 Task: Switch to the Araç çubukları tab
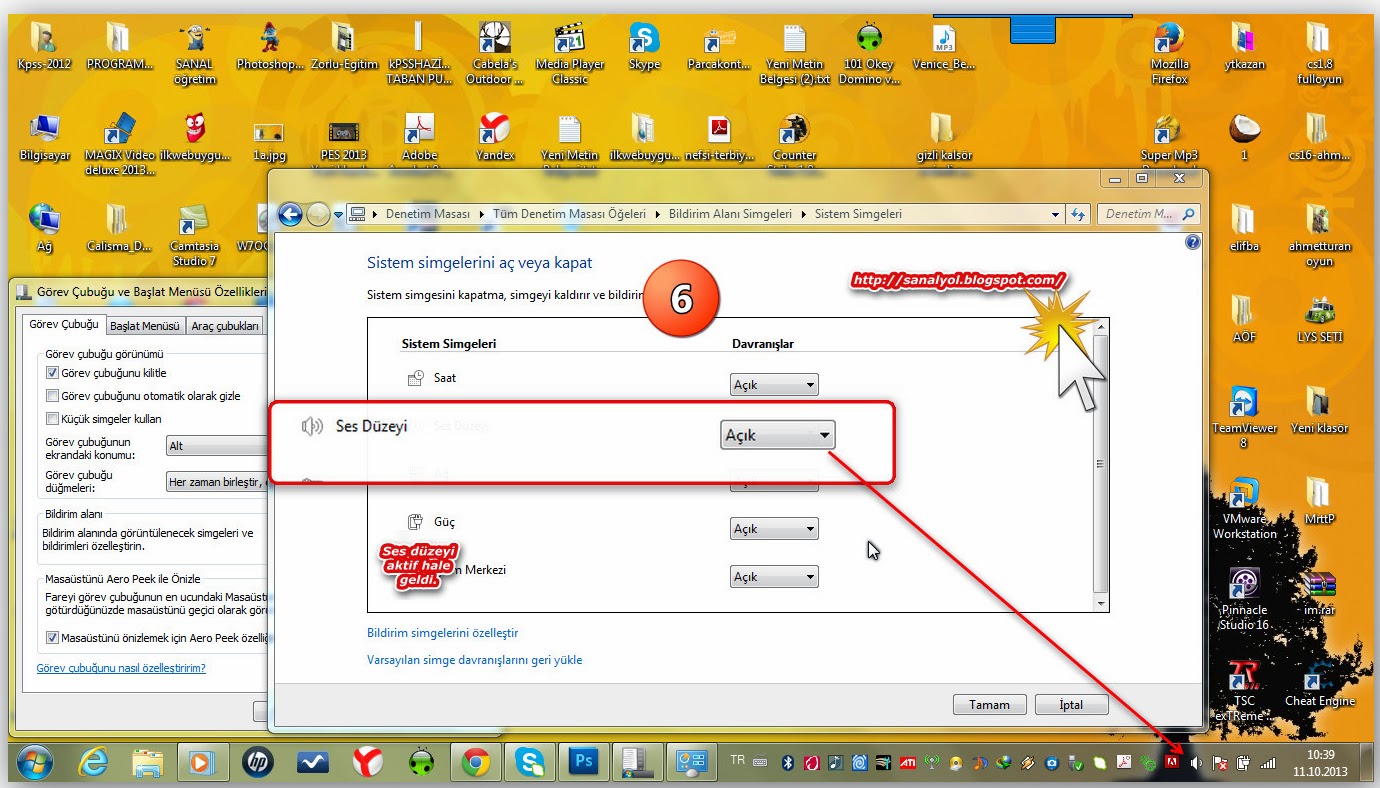tap(225, 326)
